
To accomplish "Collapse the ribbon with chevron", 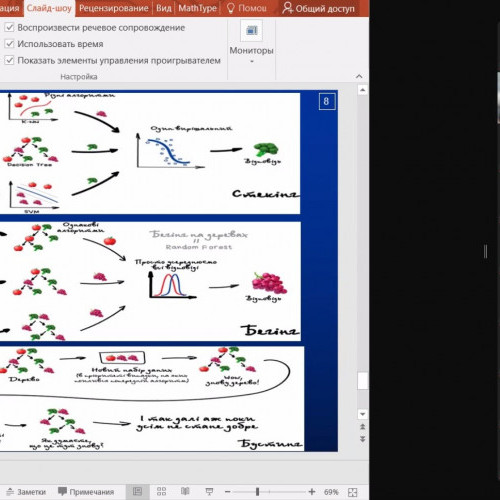I will pyautogui.click(x=359, y=76).
